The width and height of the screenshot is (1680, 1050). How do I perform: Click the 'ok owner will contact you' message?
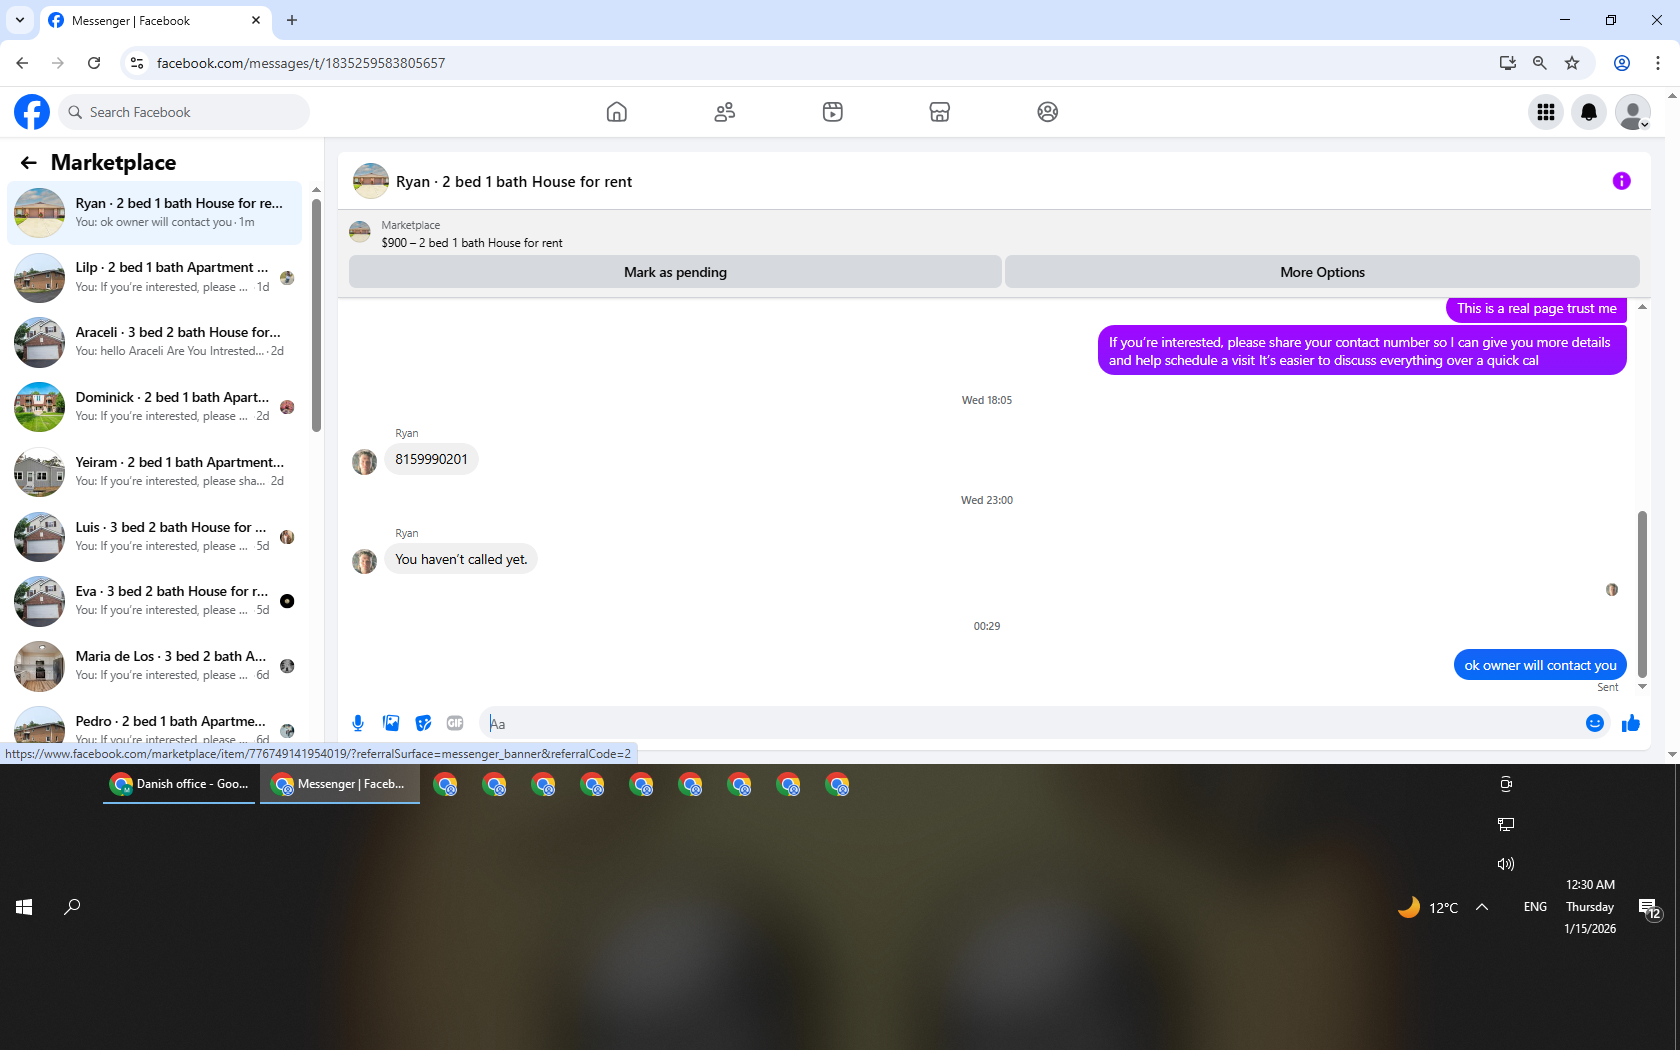coord(1540,665)
